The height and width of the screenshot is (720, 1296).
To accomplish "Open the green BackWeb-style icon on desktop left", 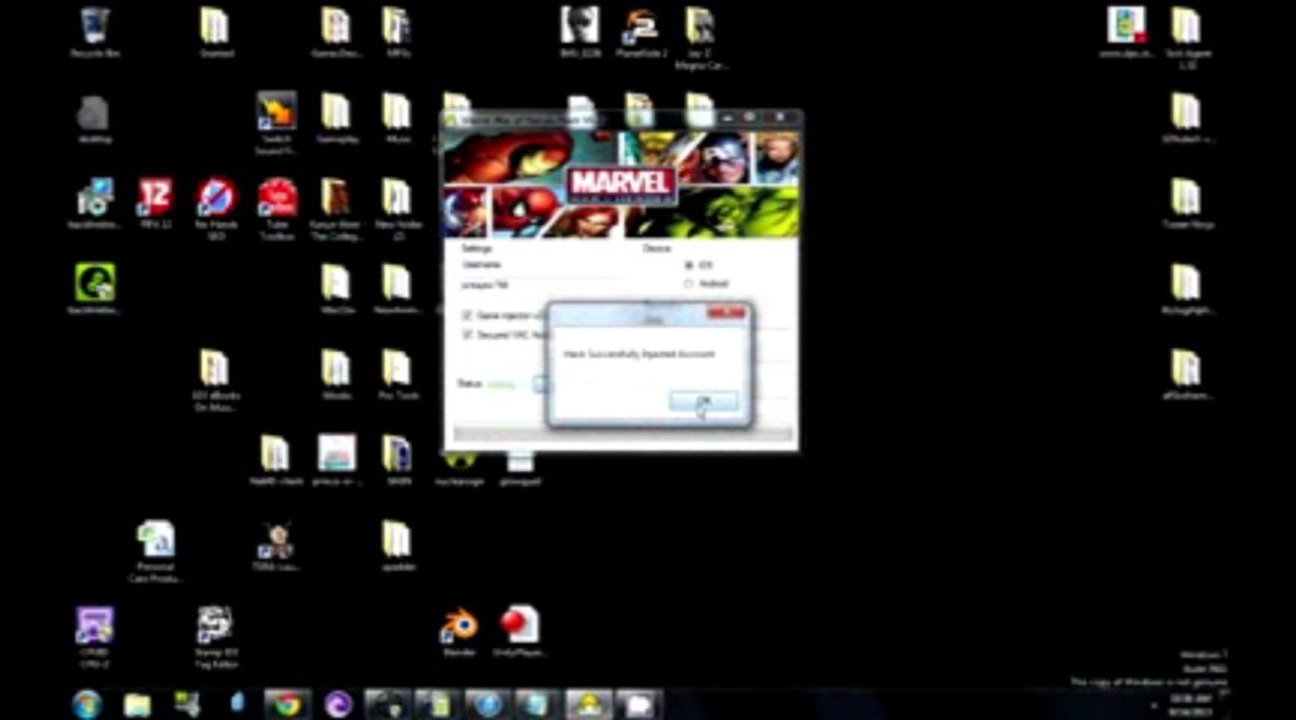I will tap(94, 288).
